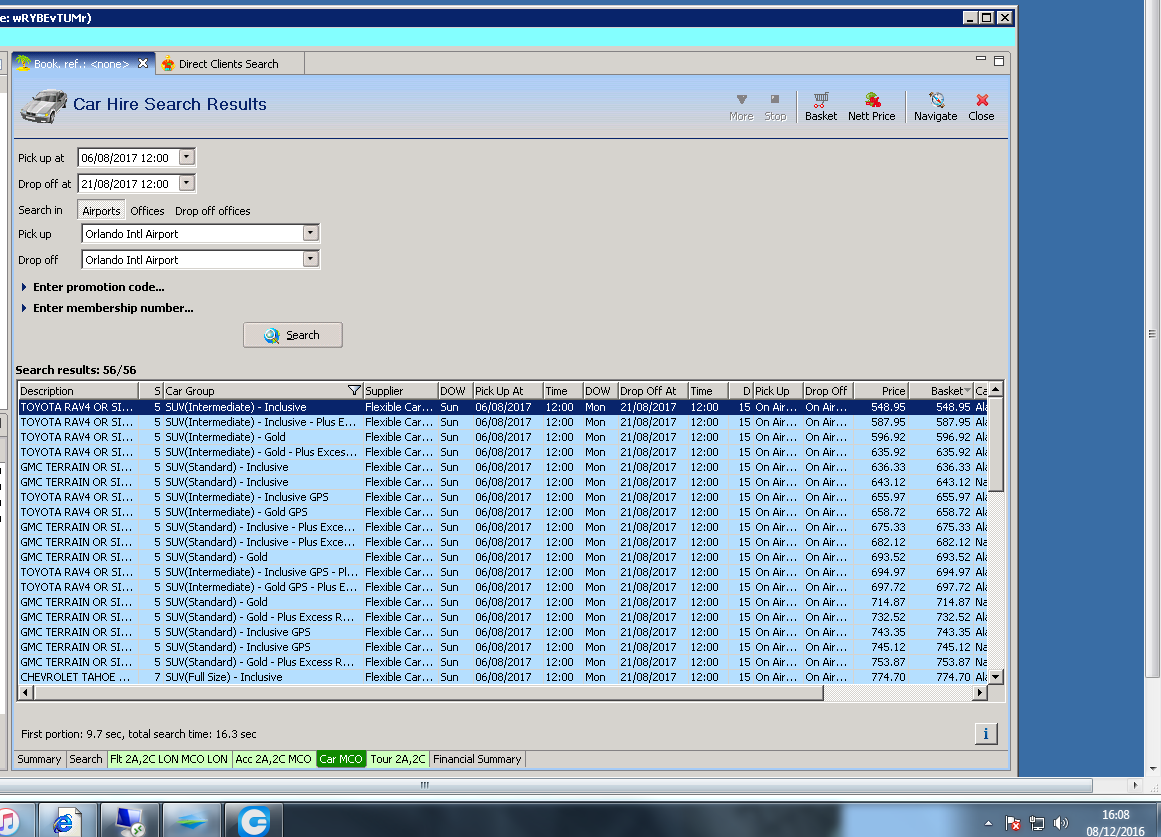Select SUV(Intermediate) - Gold row priced 596.92
Screen dimensions: 1161x837
503,437
